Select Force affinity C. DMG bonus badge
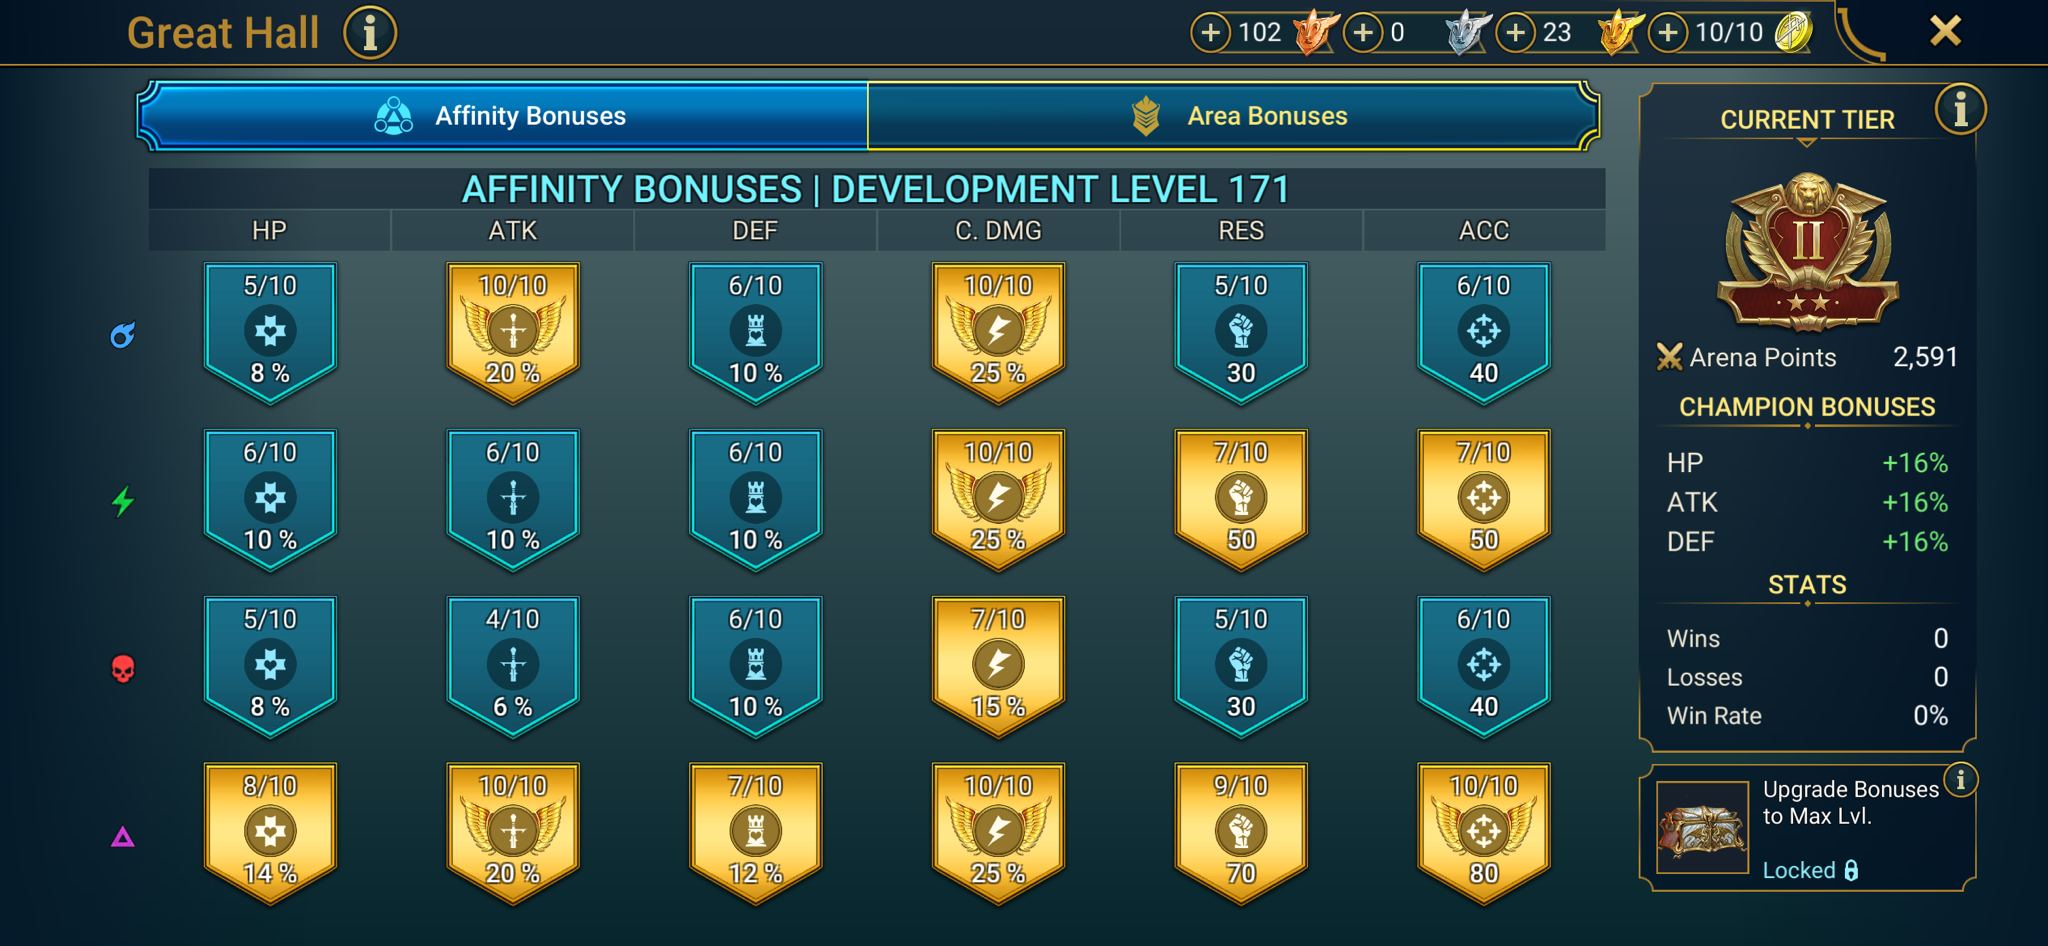 tap(998, 667)
